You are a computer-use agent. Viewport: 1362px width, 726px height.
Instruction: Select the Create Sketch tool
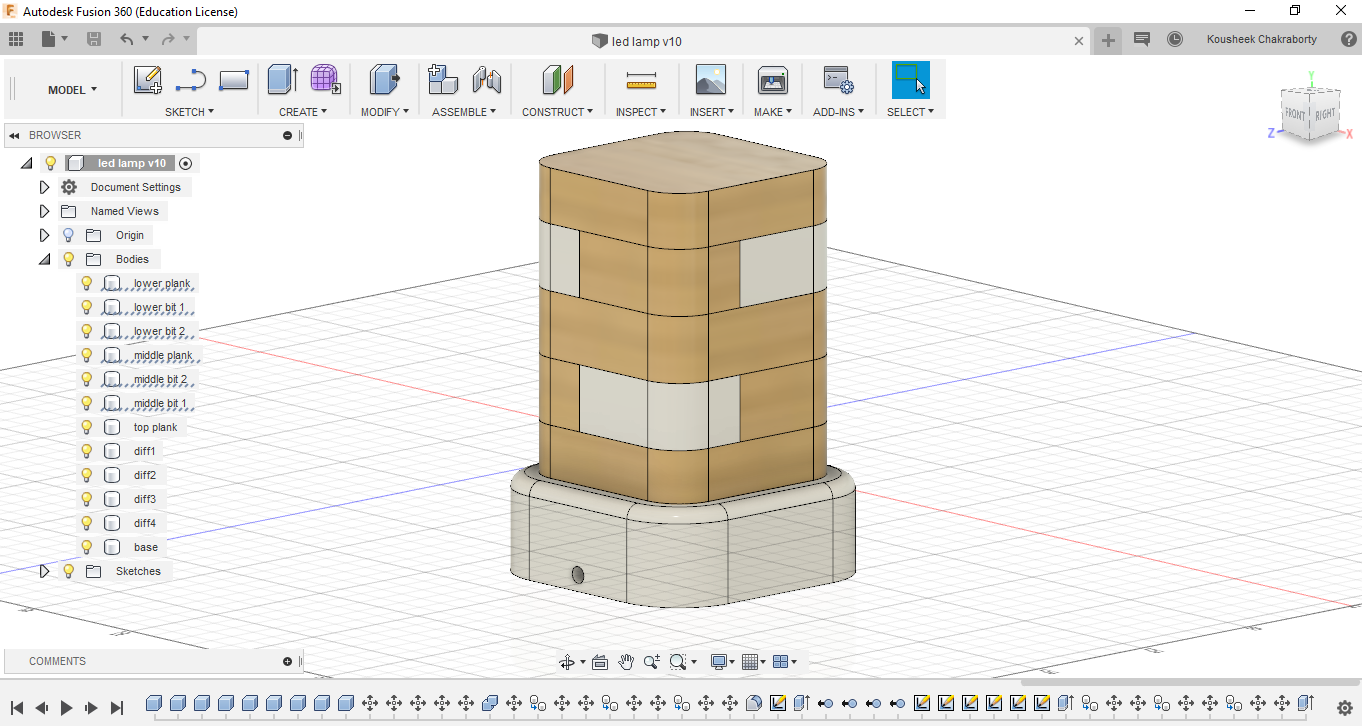(147, 79)
